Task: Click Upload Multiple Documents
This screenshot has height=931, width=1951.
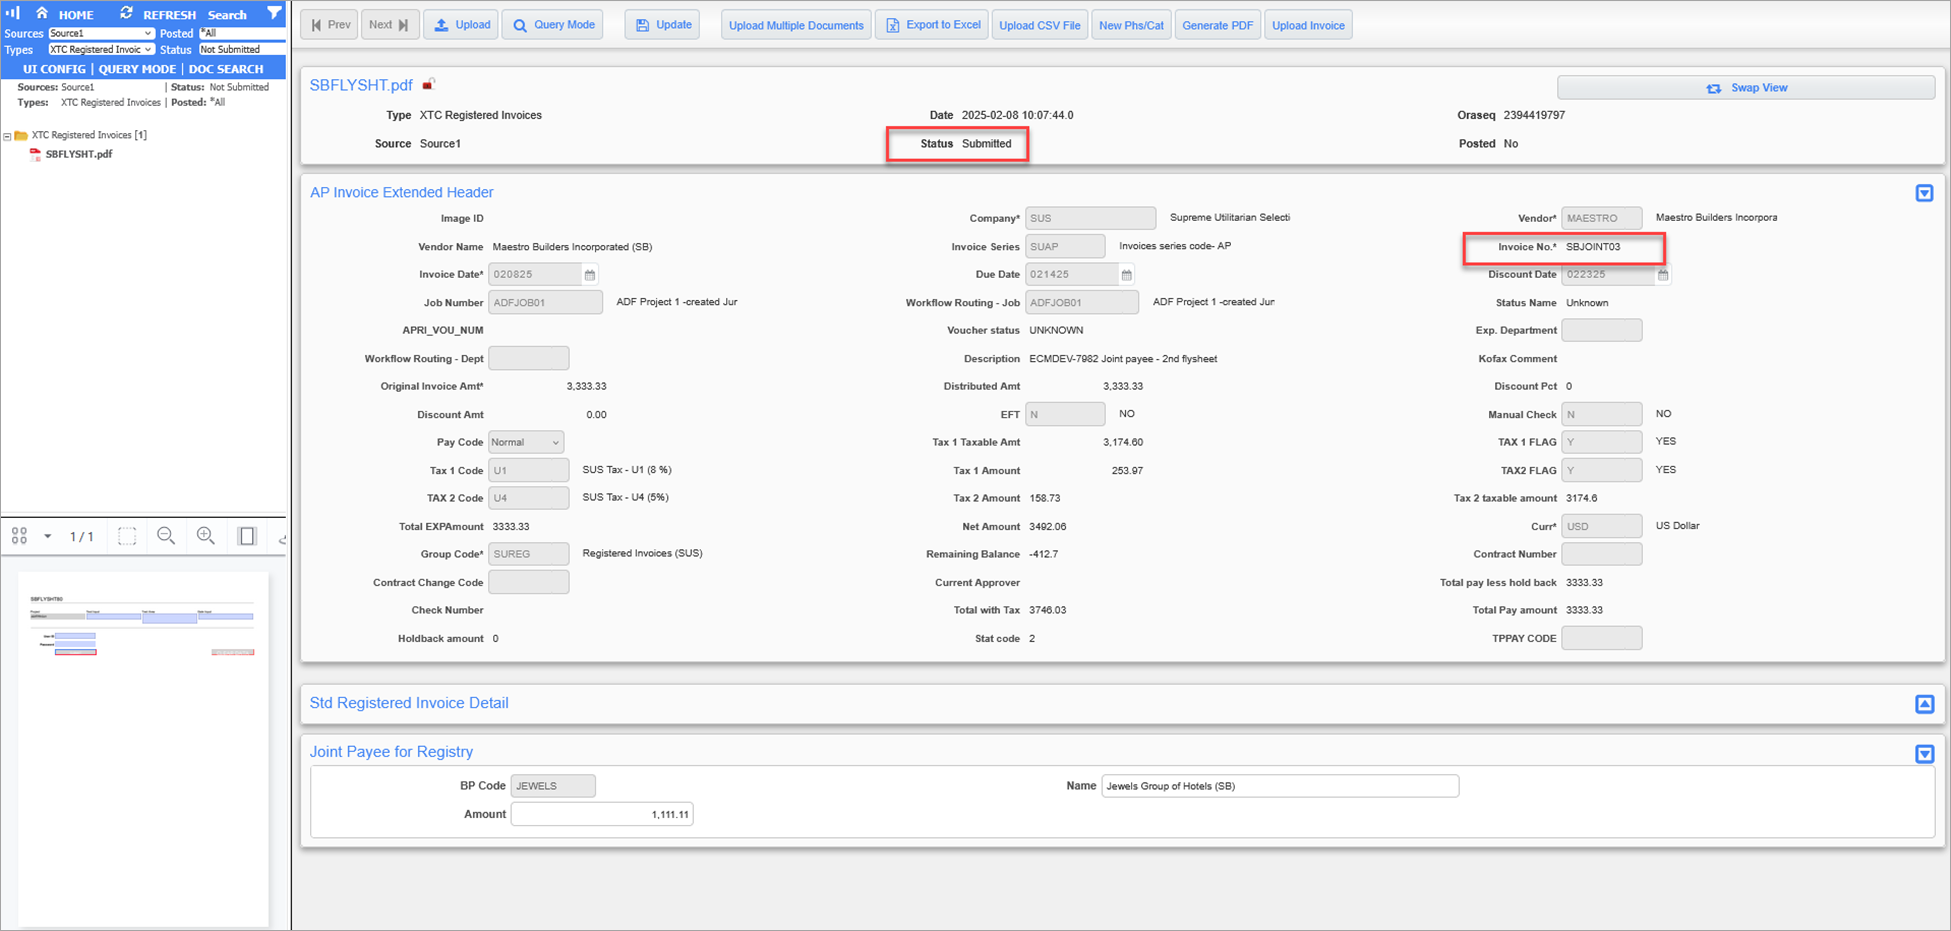Action: point(796,25)
